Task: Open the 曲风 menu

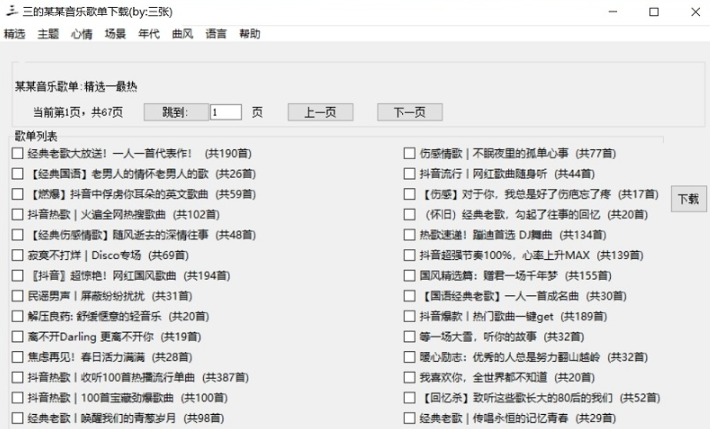Action: [182, 34]
